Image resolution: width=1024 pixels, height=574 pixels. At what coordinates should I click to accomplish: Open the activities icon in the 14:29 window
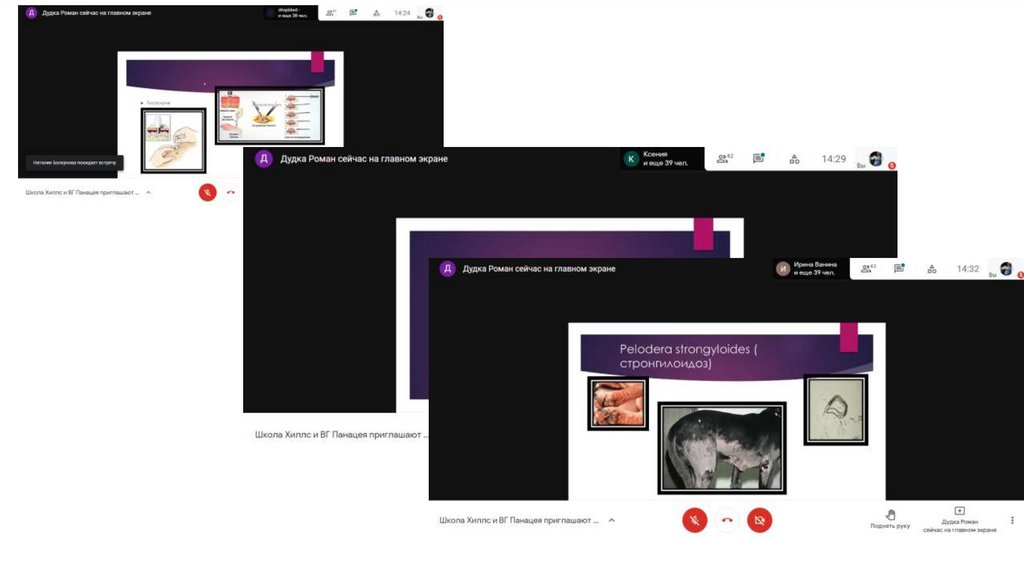(x=794, y=159)
